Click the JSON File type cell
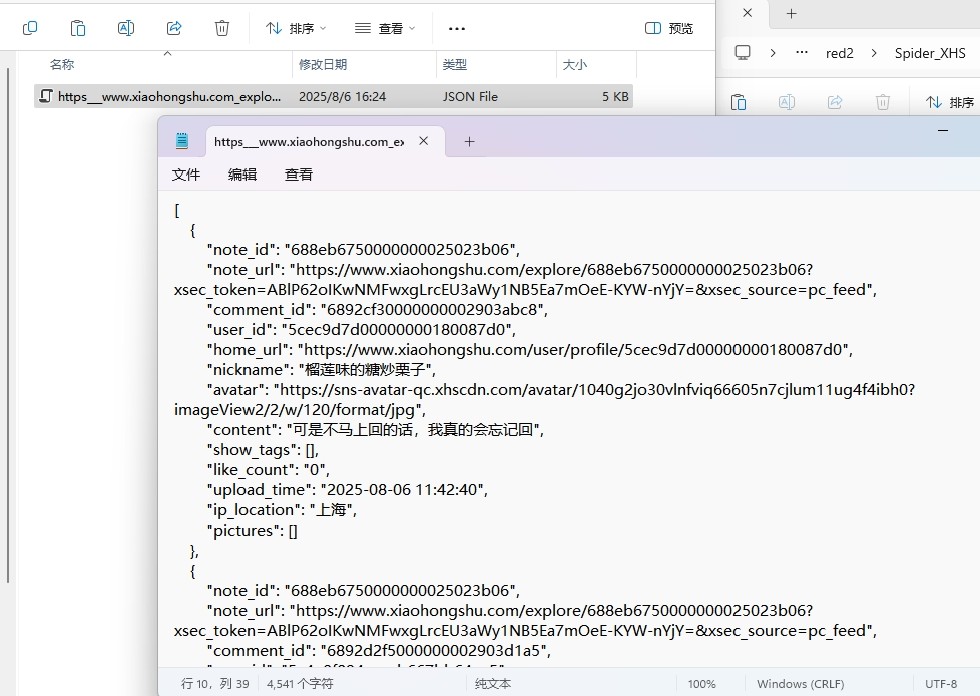 (470, 97)
